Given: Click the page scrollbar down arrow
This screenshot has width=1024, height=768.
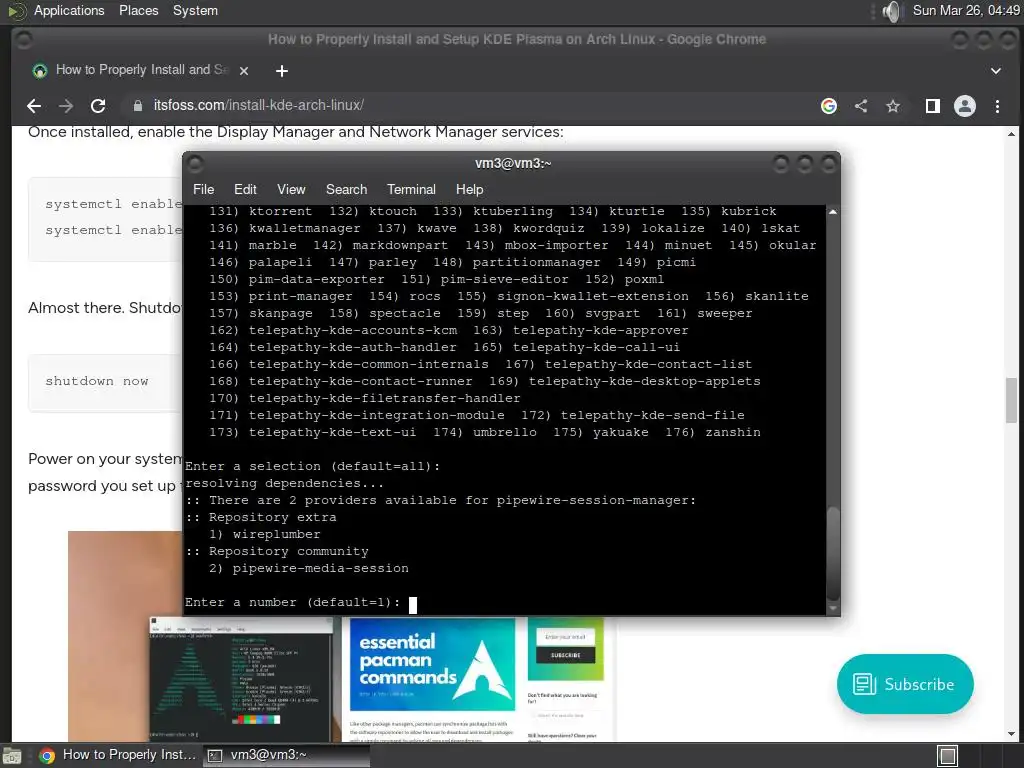Looking at the screenshot, I should coord(1011,735).
